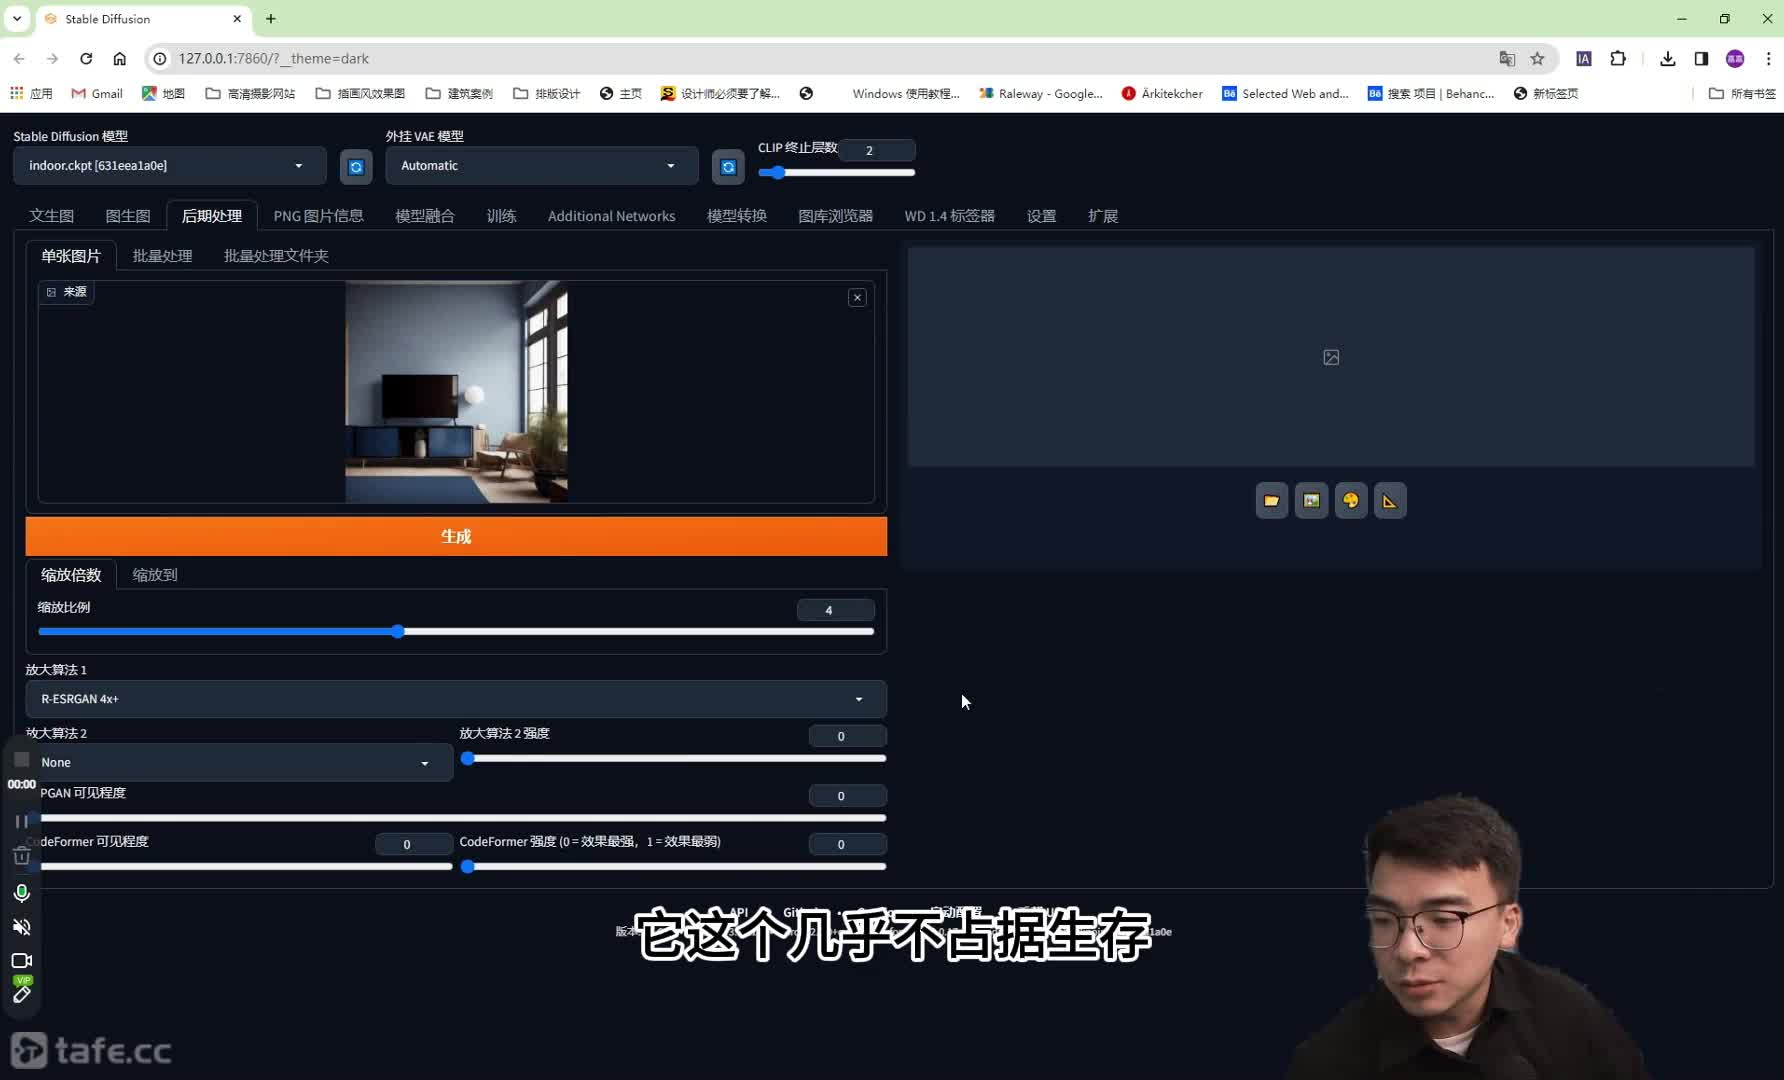Viewport: 1784px width, 1080px height.
Task: Open the Arkitekcher bookmark
Action: pyautogui.click(x=1162, y=94)
